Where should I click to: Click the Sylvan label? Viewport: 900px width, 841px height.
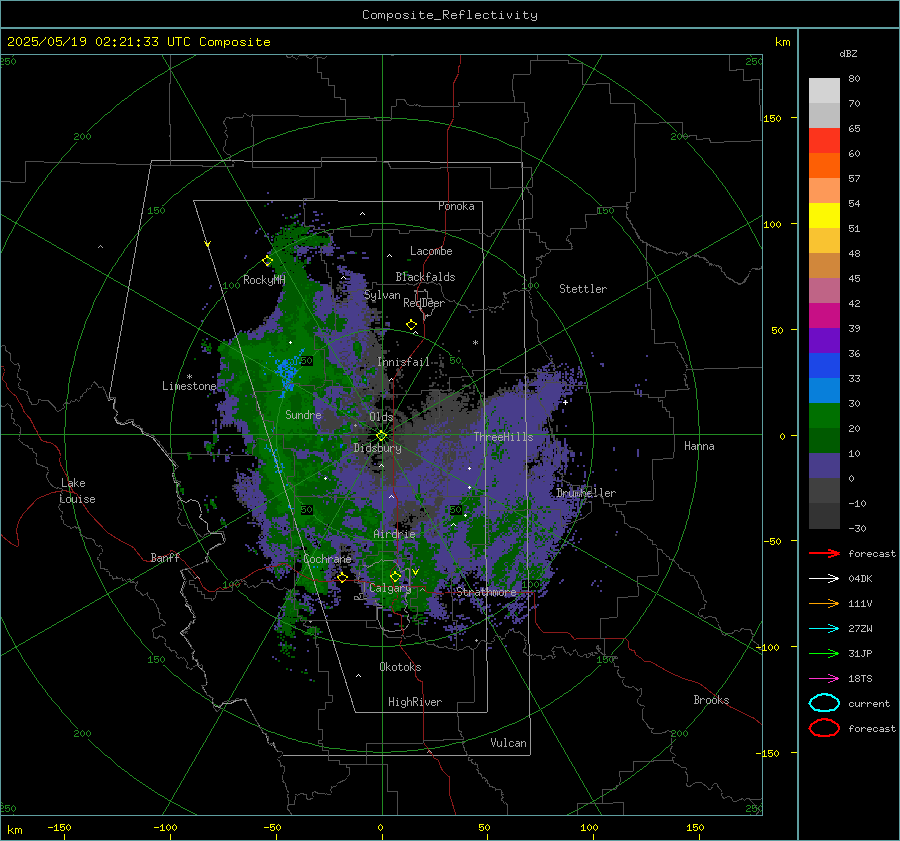(x=382, y=295)
